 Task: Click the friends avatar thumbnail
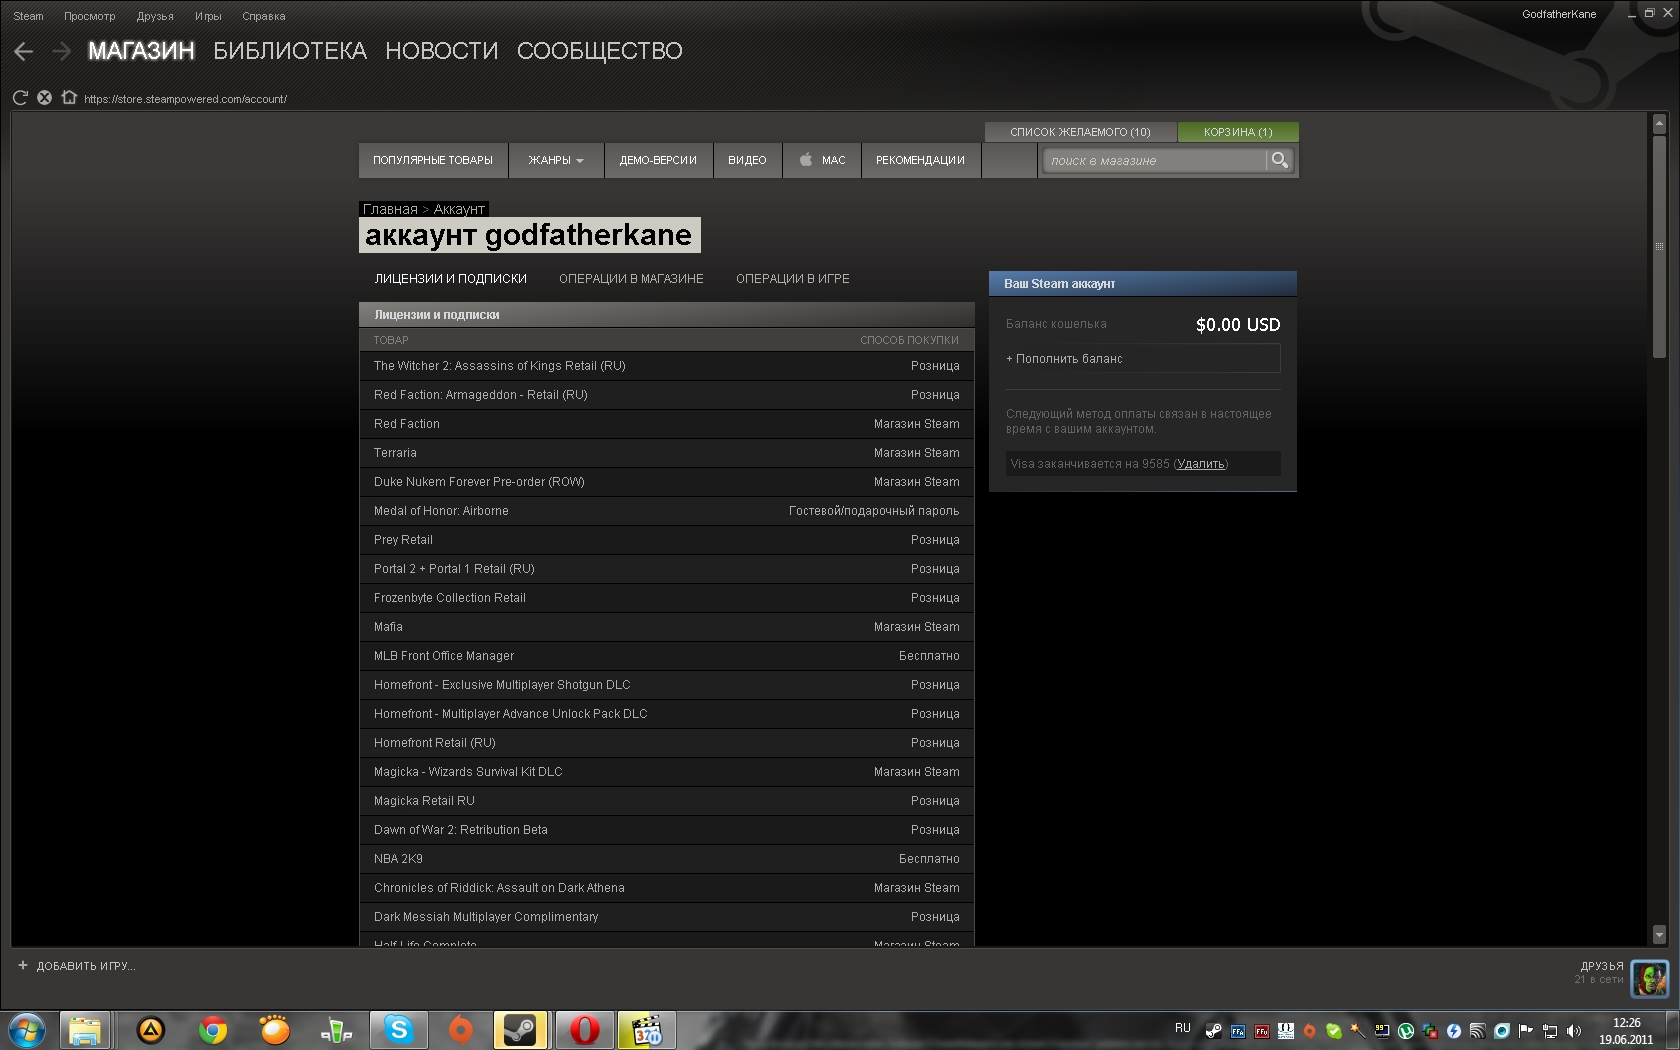click(1649, 978)
